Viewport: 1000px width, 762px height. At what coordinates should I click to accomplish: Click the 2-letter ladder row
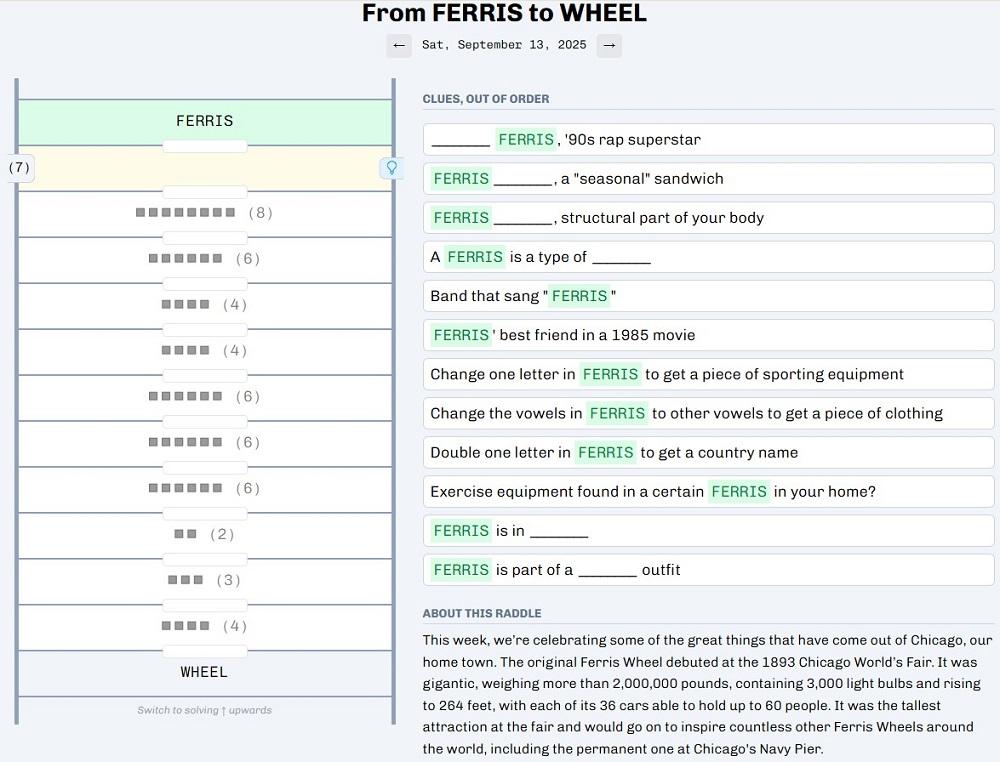point(204,534)
